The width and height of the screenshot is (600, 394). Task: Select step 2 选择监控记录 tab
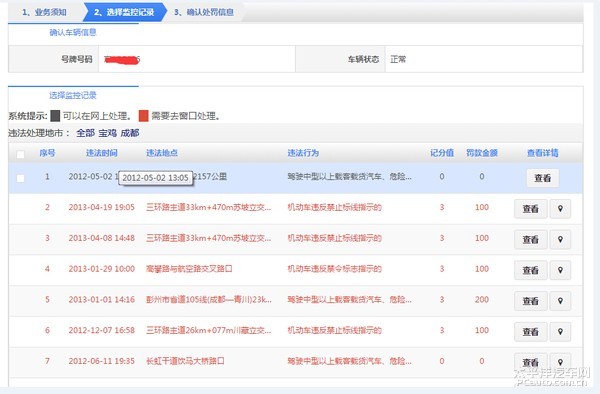pos(124,12)
